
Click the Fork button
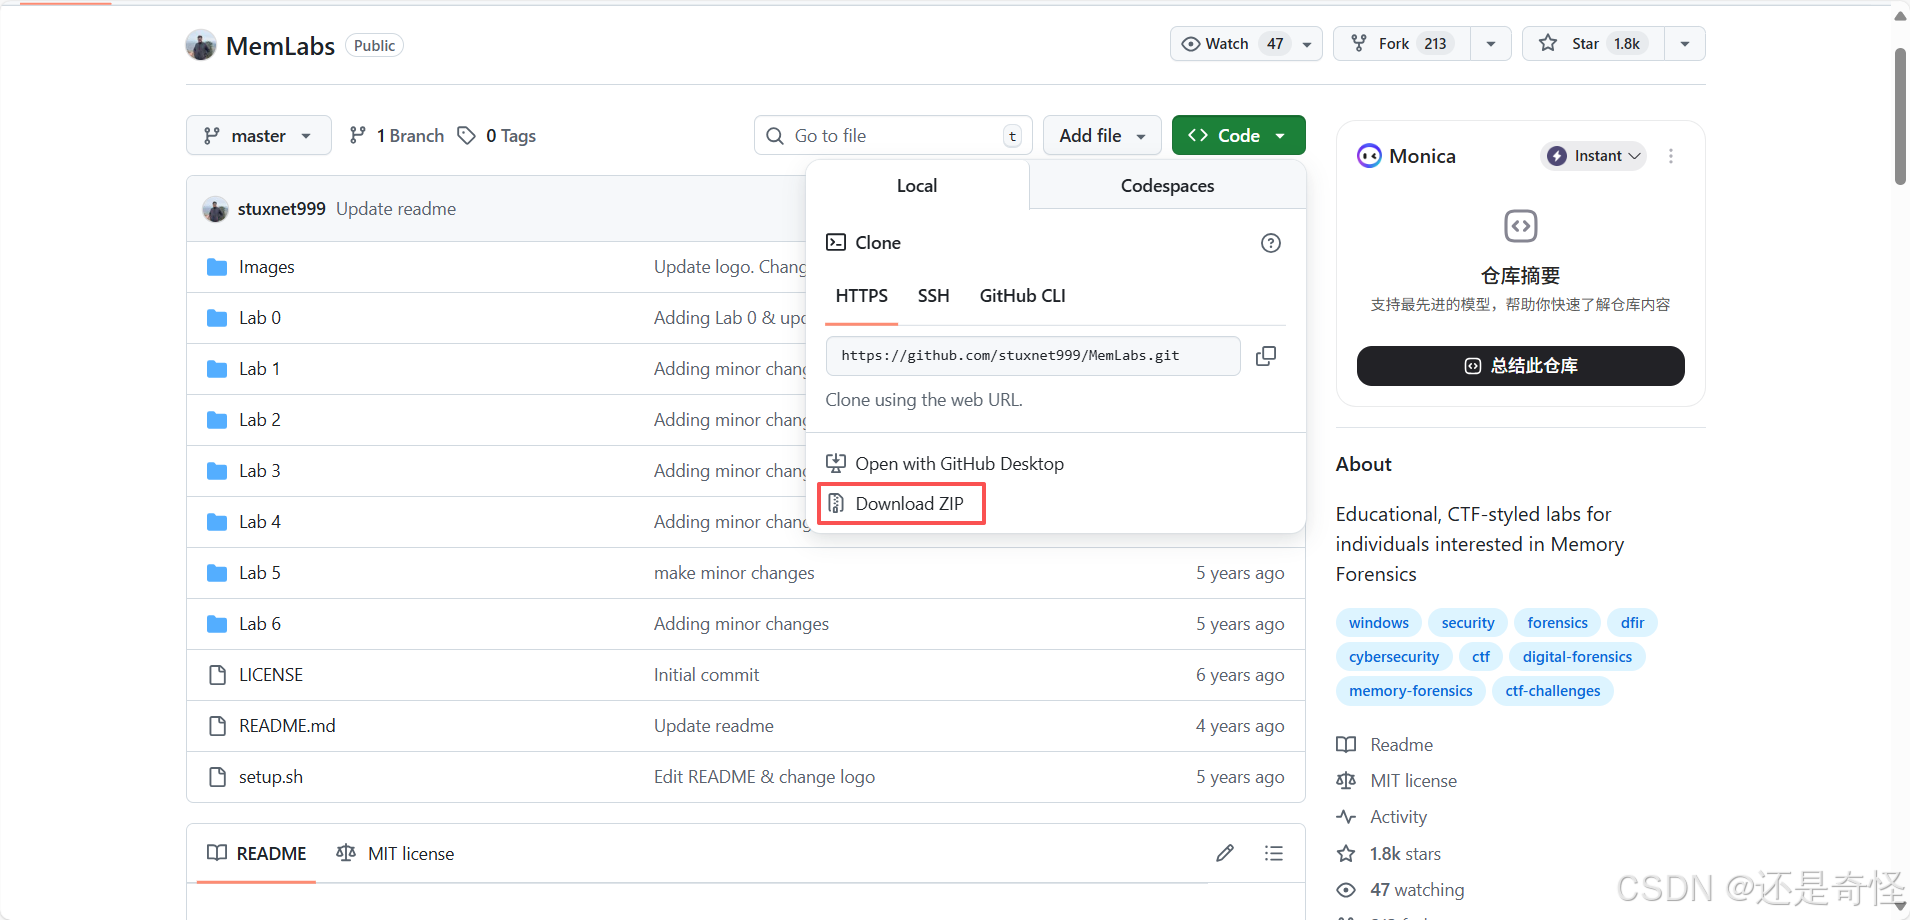[1402, 44]
